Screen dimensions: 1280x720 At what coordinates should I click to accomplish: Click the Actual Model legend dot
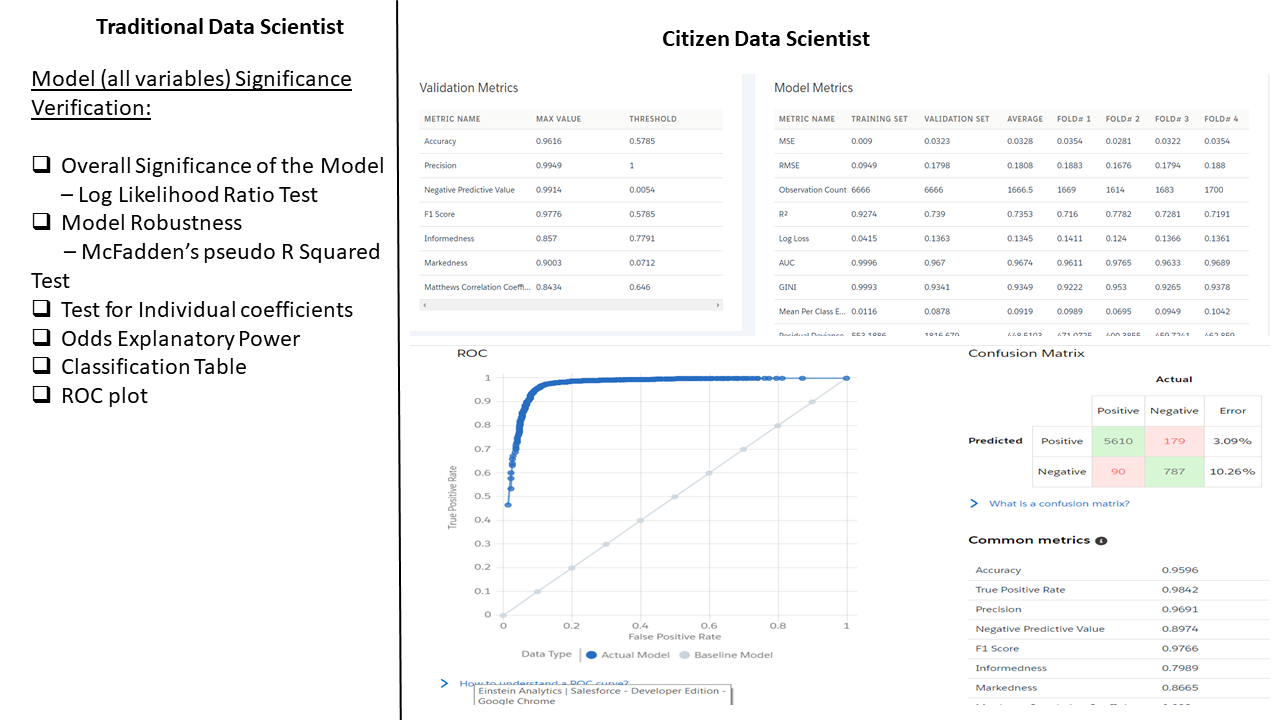(592, 655)
